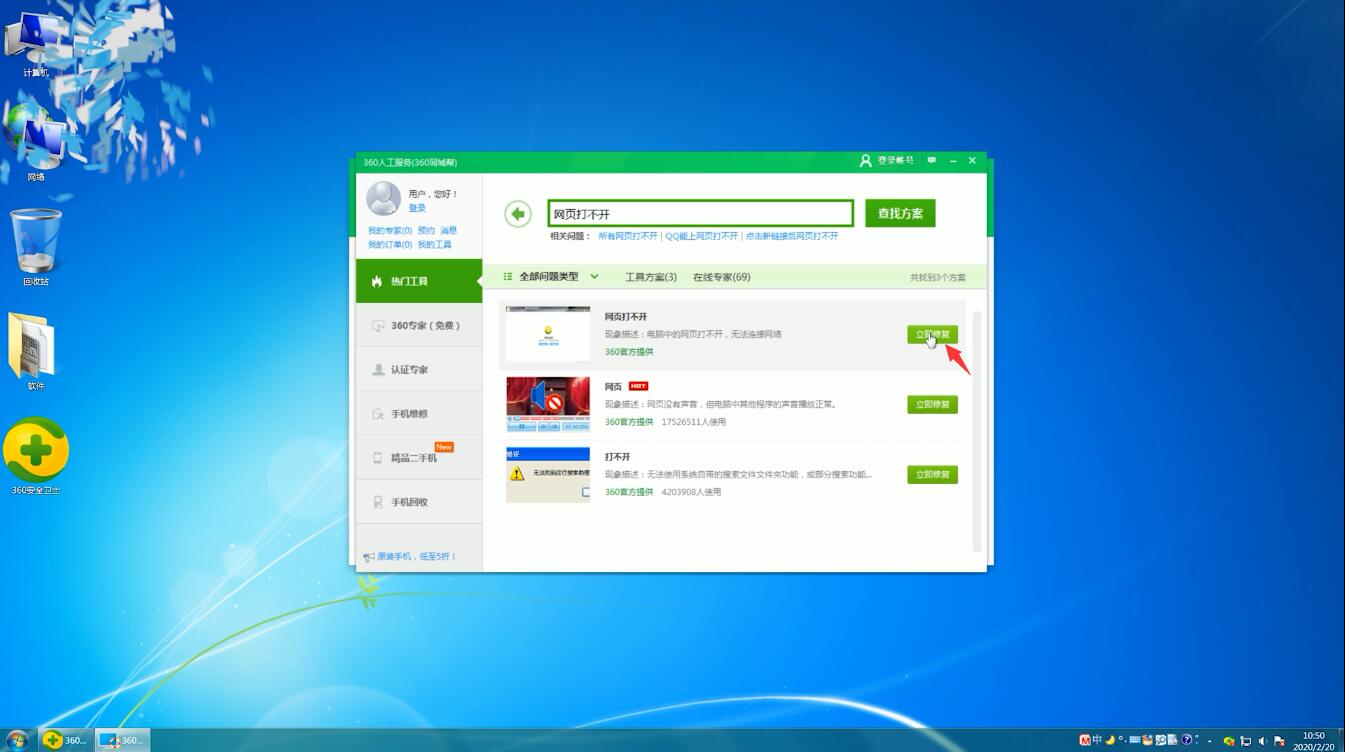Open the 点击新链接后网页打不开 related link

792,236
